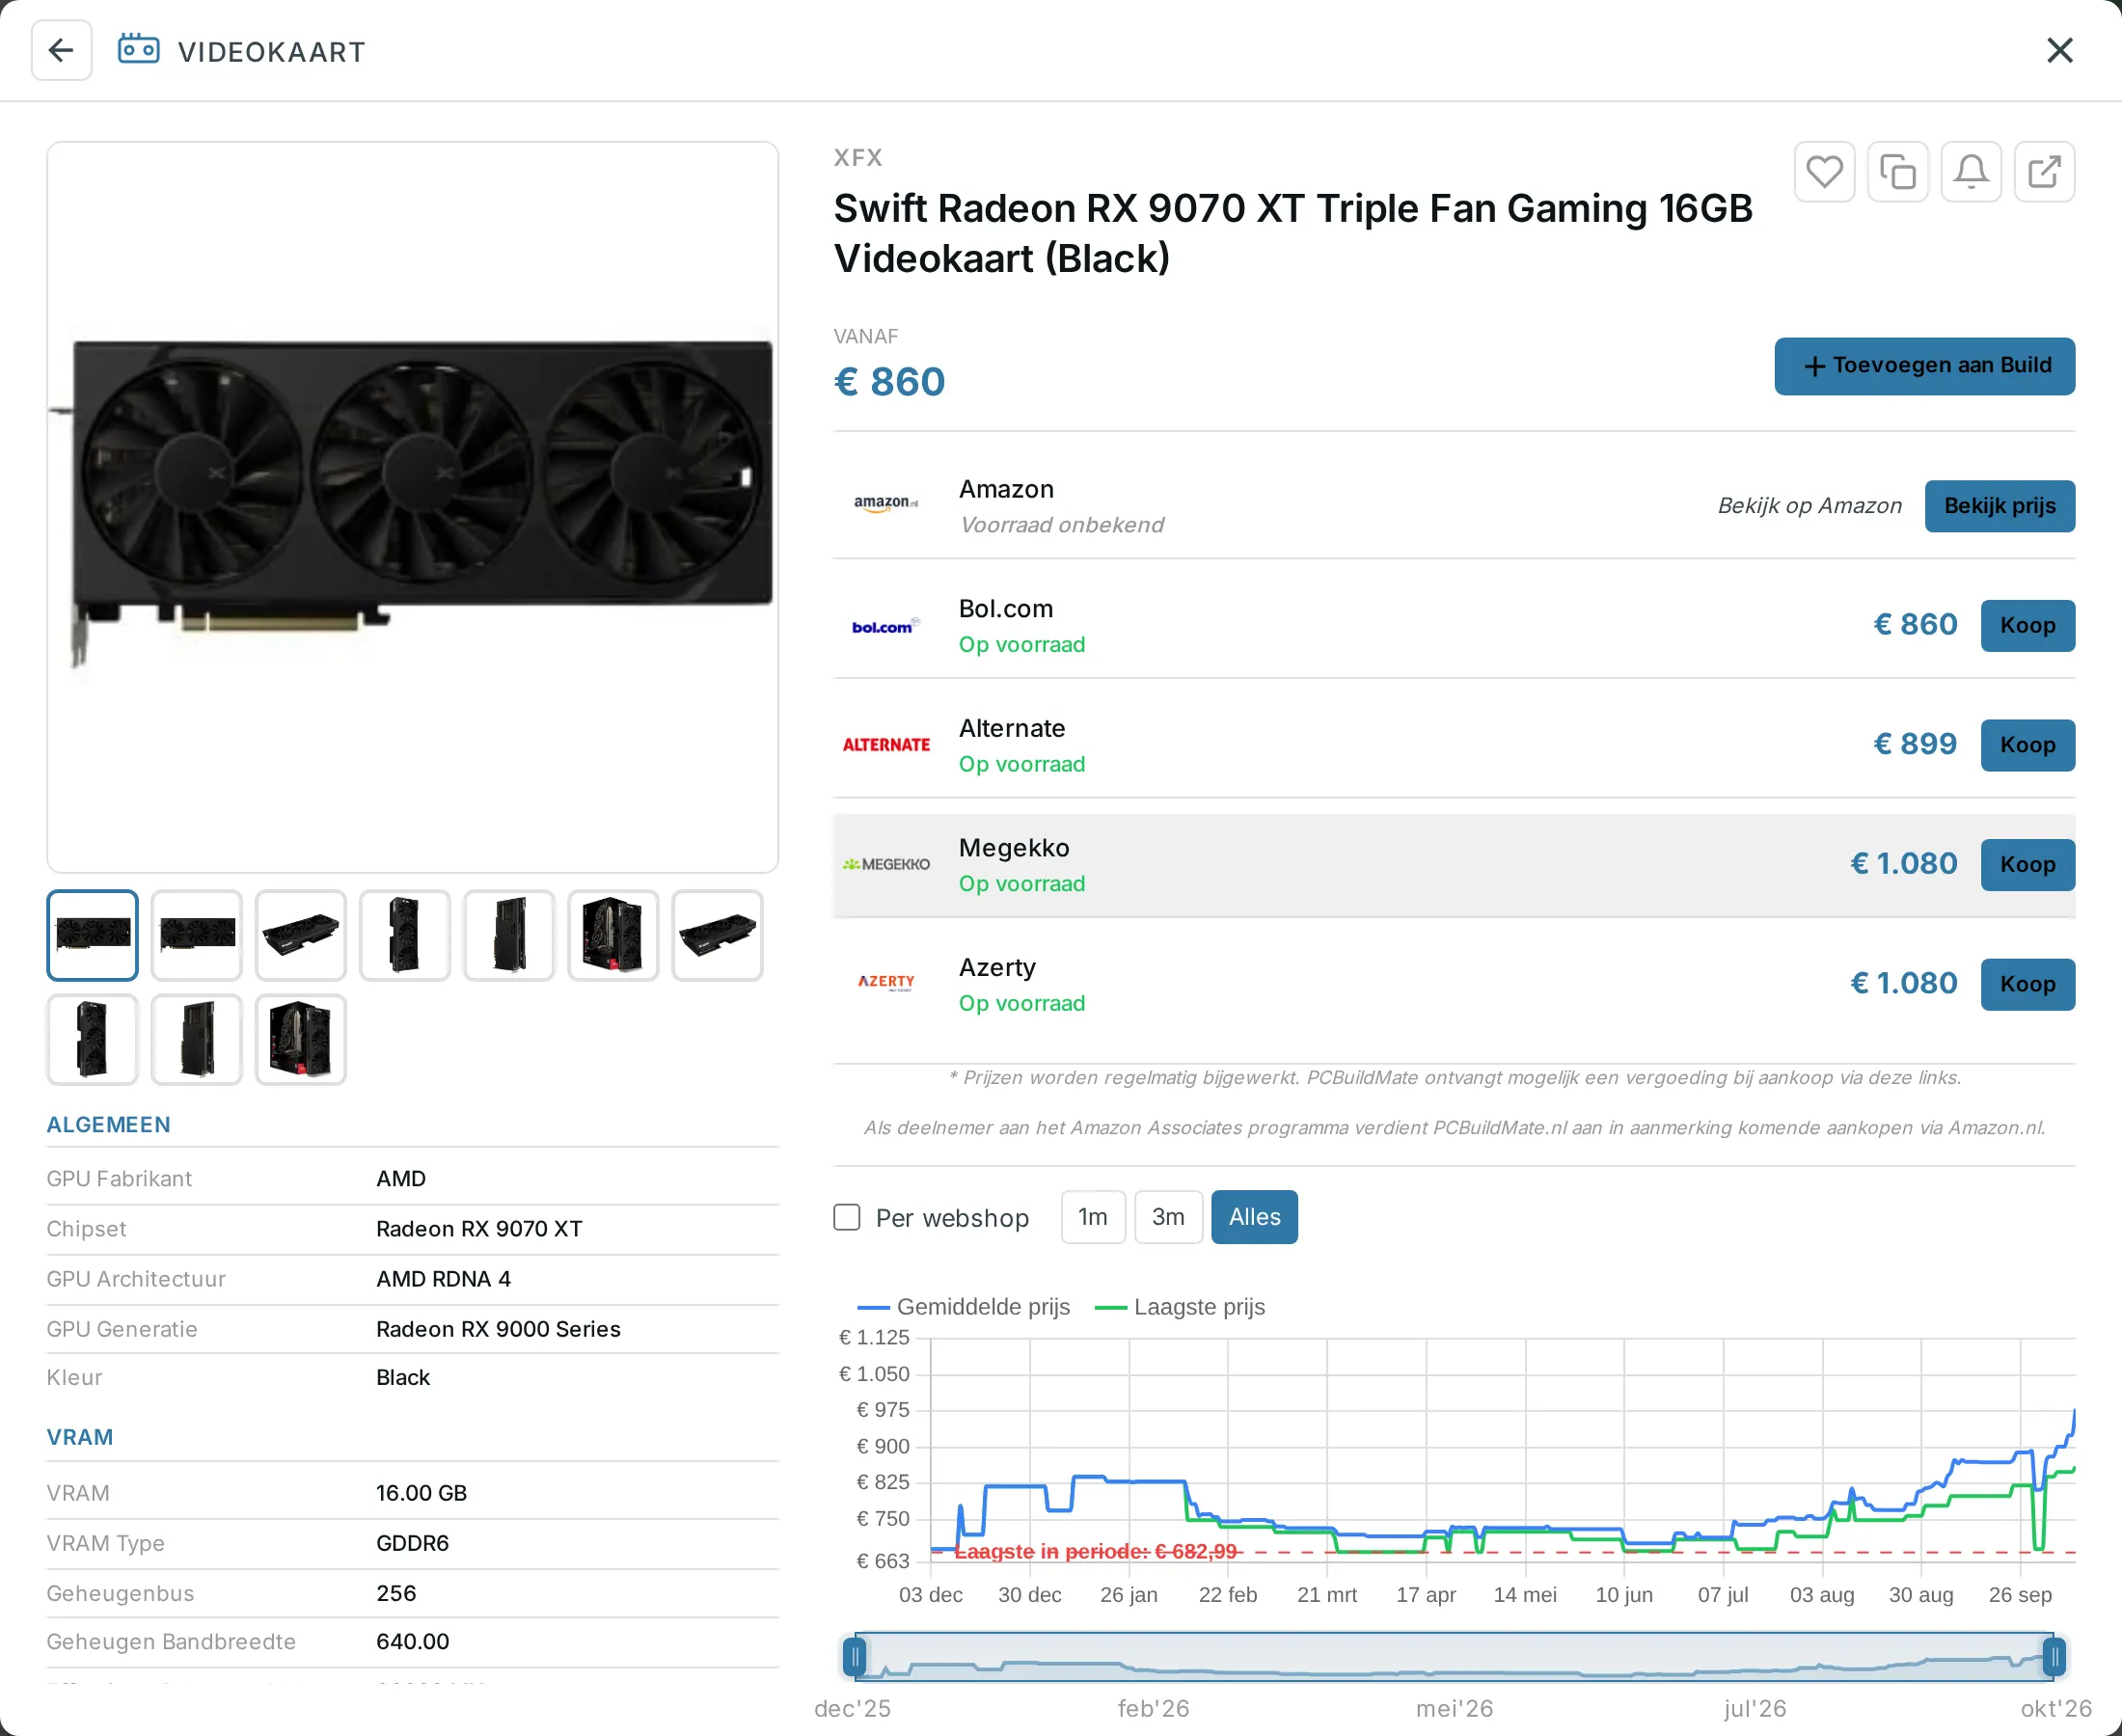
Task: Click the Bol.com price € 860
Action: click(1914, 625)
